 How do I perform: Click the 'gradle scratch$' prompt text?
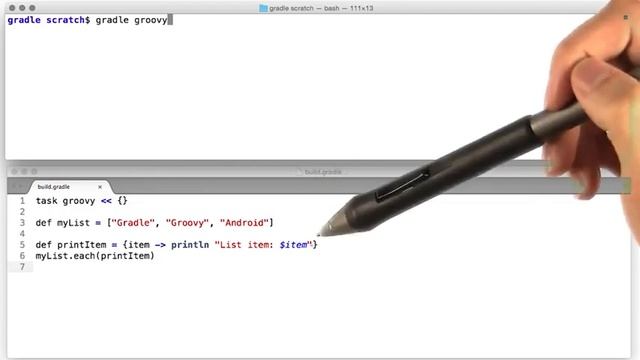(49, 20)
